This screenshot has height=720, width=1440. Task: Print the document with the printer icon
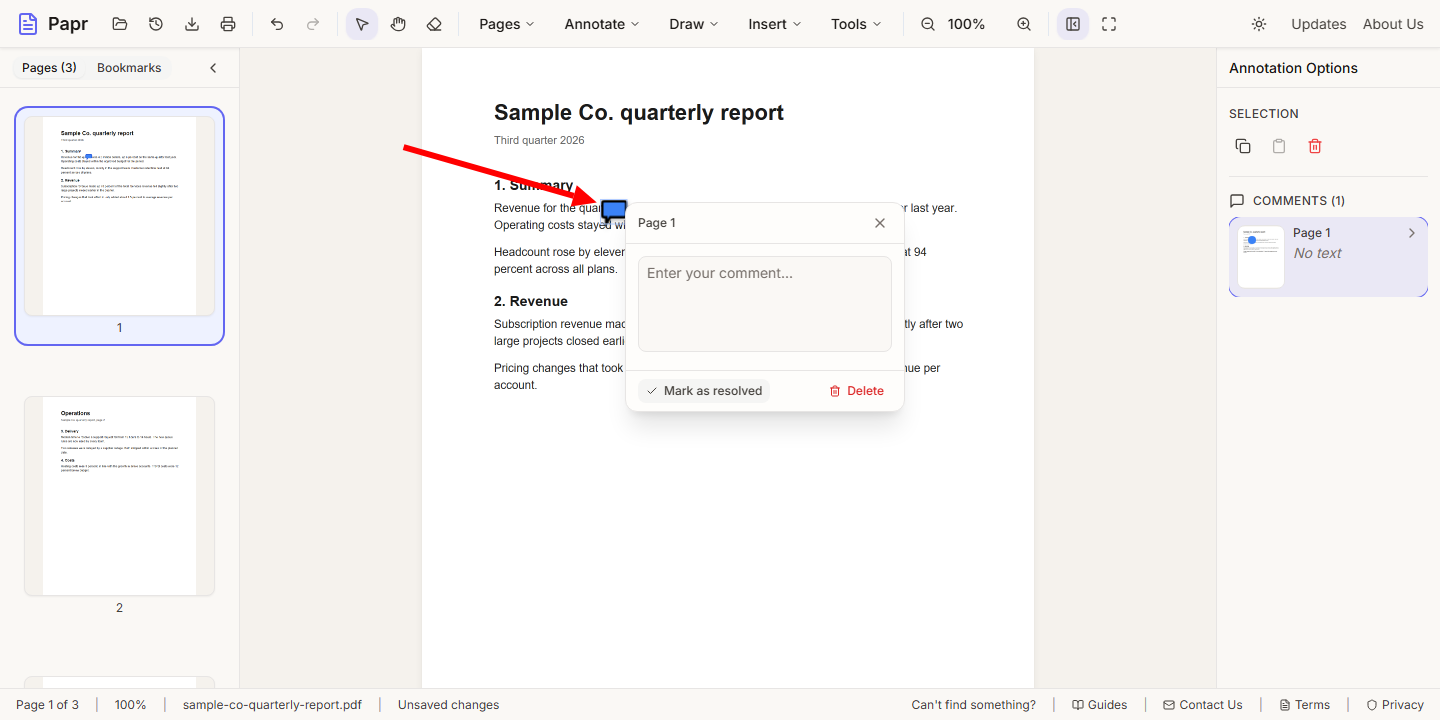pyautogui.click(x=228, y=24)
